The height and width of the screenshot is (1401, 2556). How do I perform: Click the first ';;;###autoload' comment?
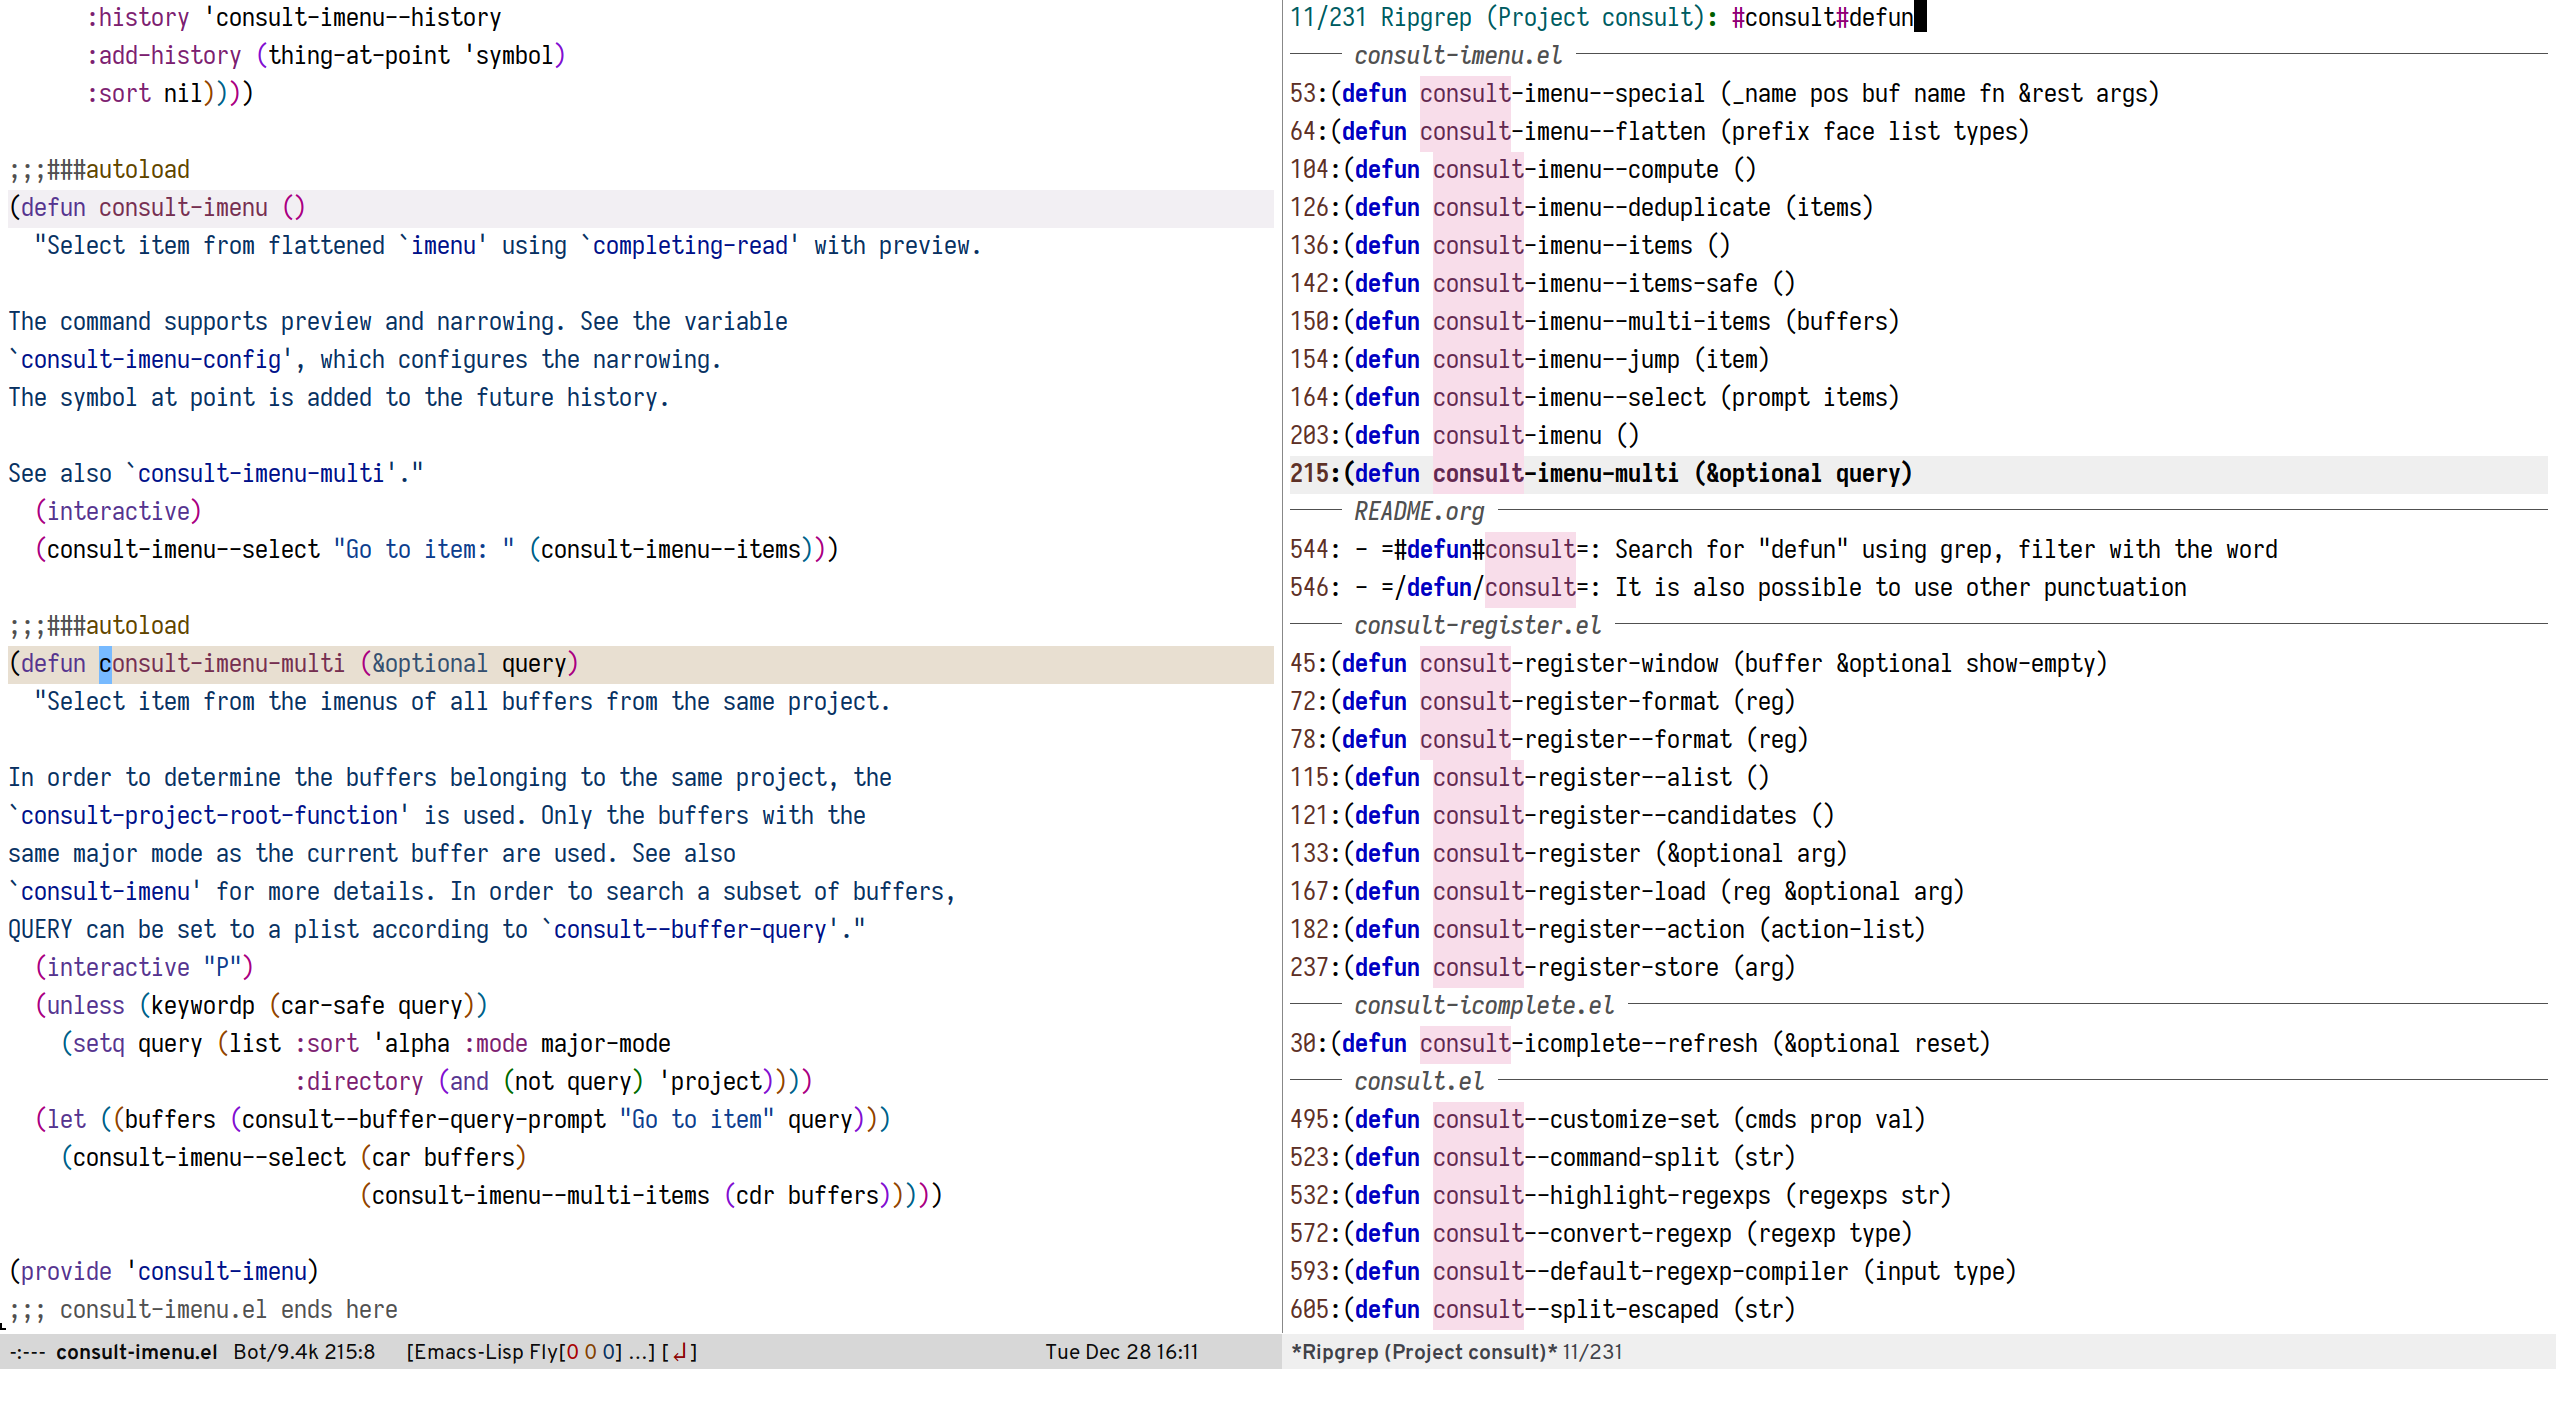(x=99, y=169)
